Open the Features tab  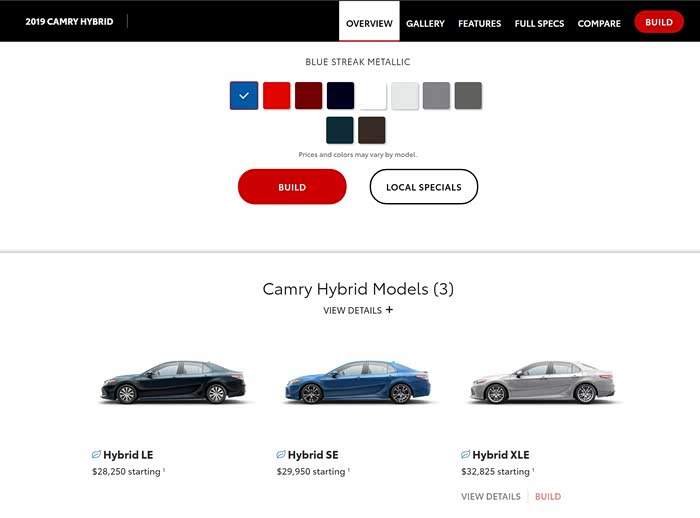tap(479, 24)
